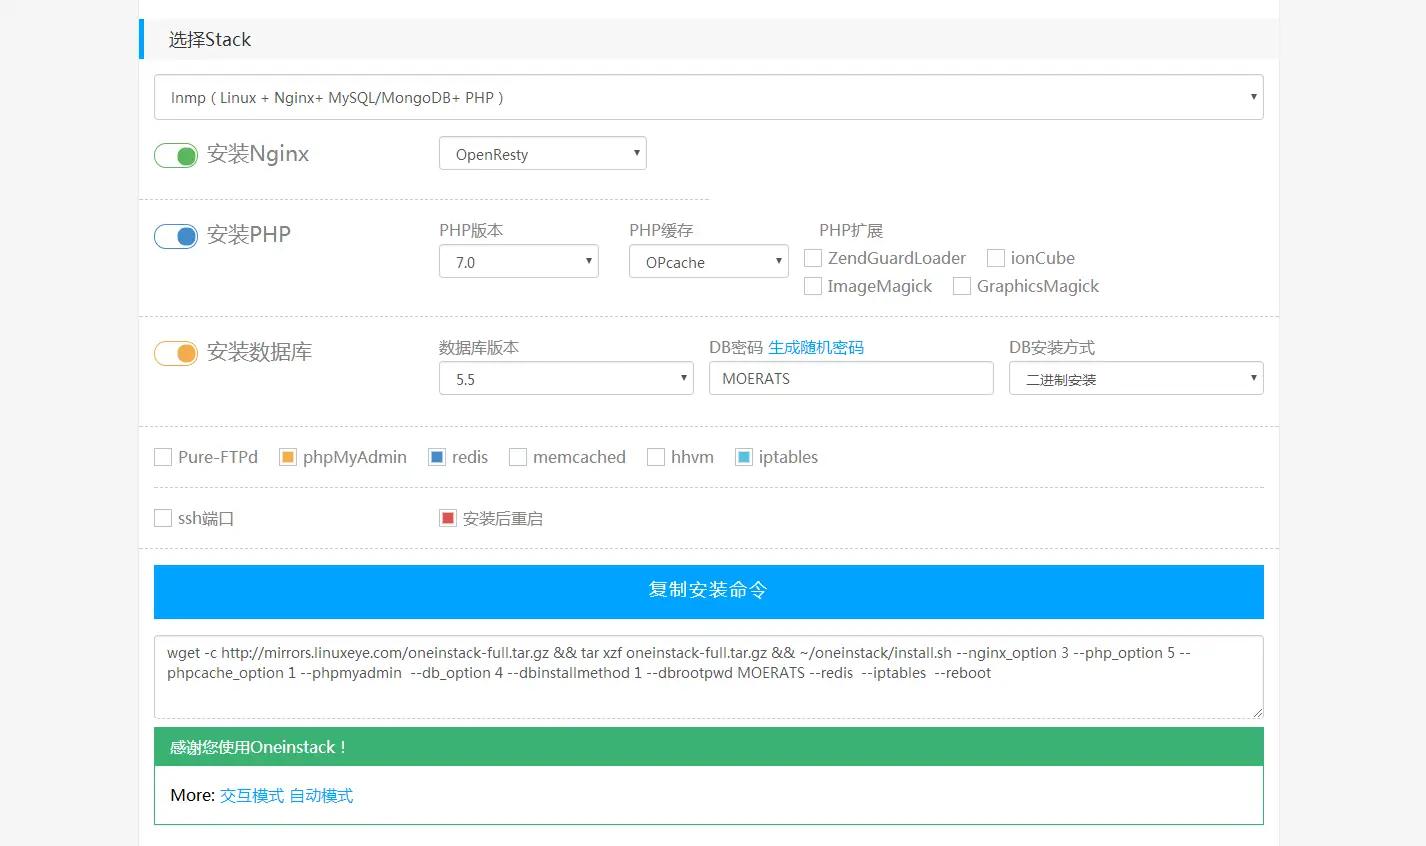Viewport: 1426px width, 846px height.
Task: Check the ZendGuardLoader extension box
Action: coord(813,258)
